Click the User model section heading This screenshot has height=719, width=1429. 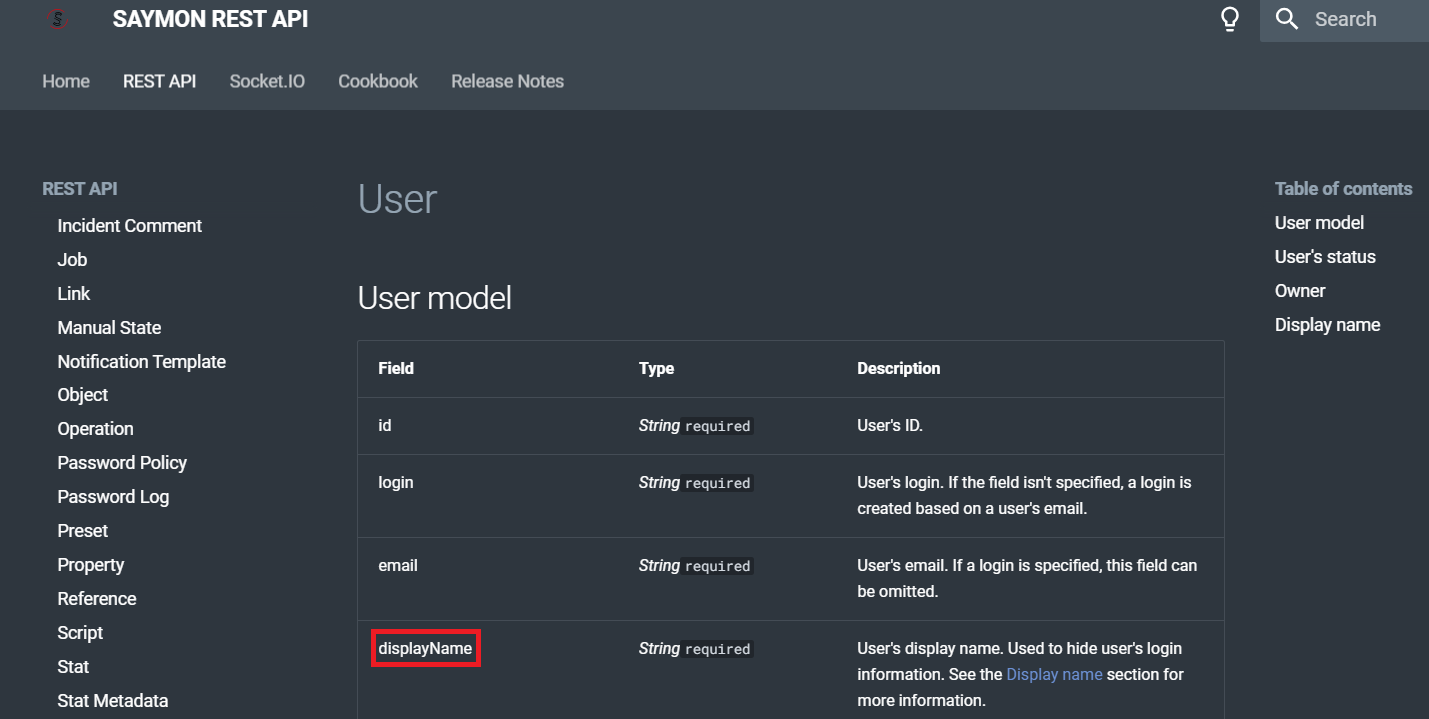pos(435,298)
